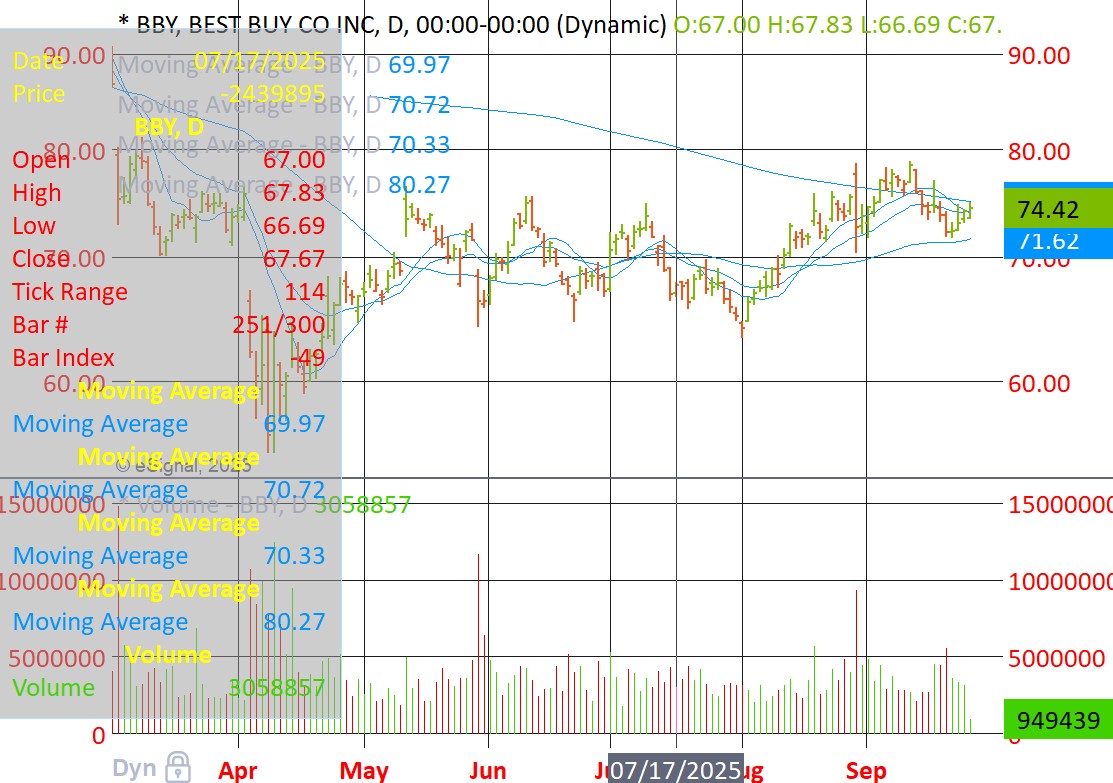Click the Open value 67.00 in data window
Viewport: 1113px width, 783px height.
(293, 160)
